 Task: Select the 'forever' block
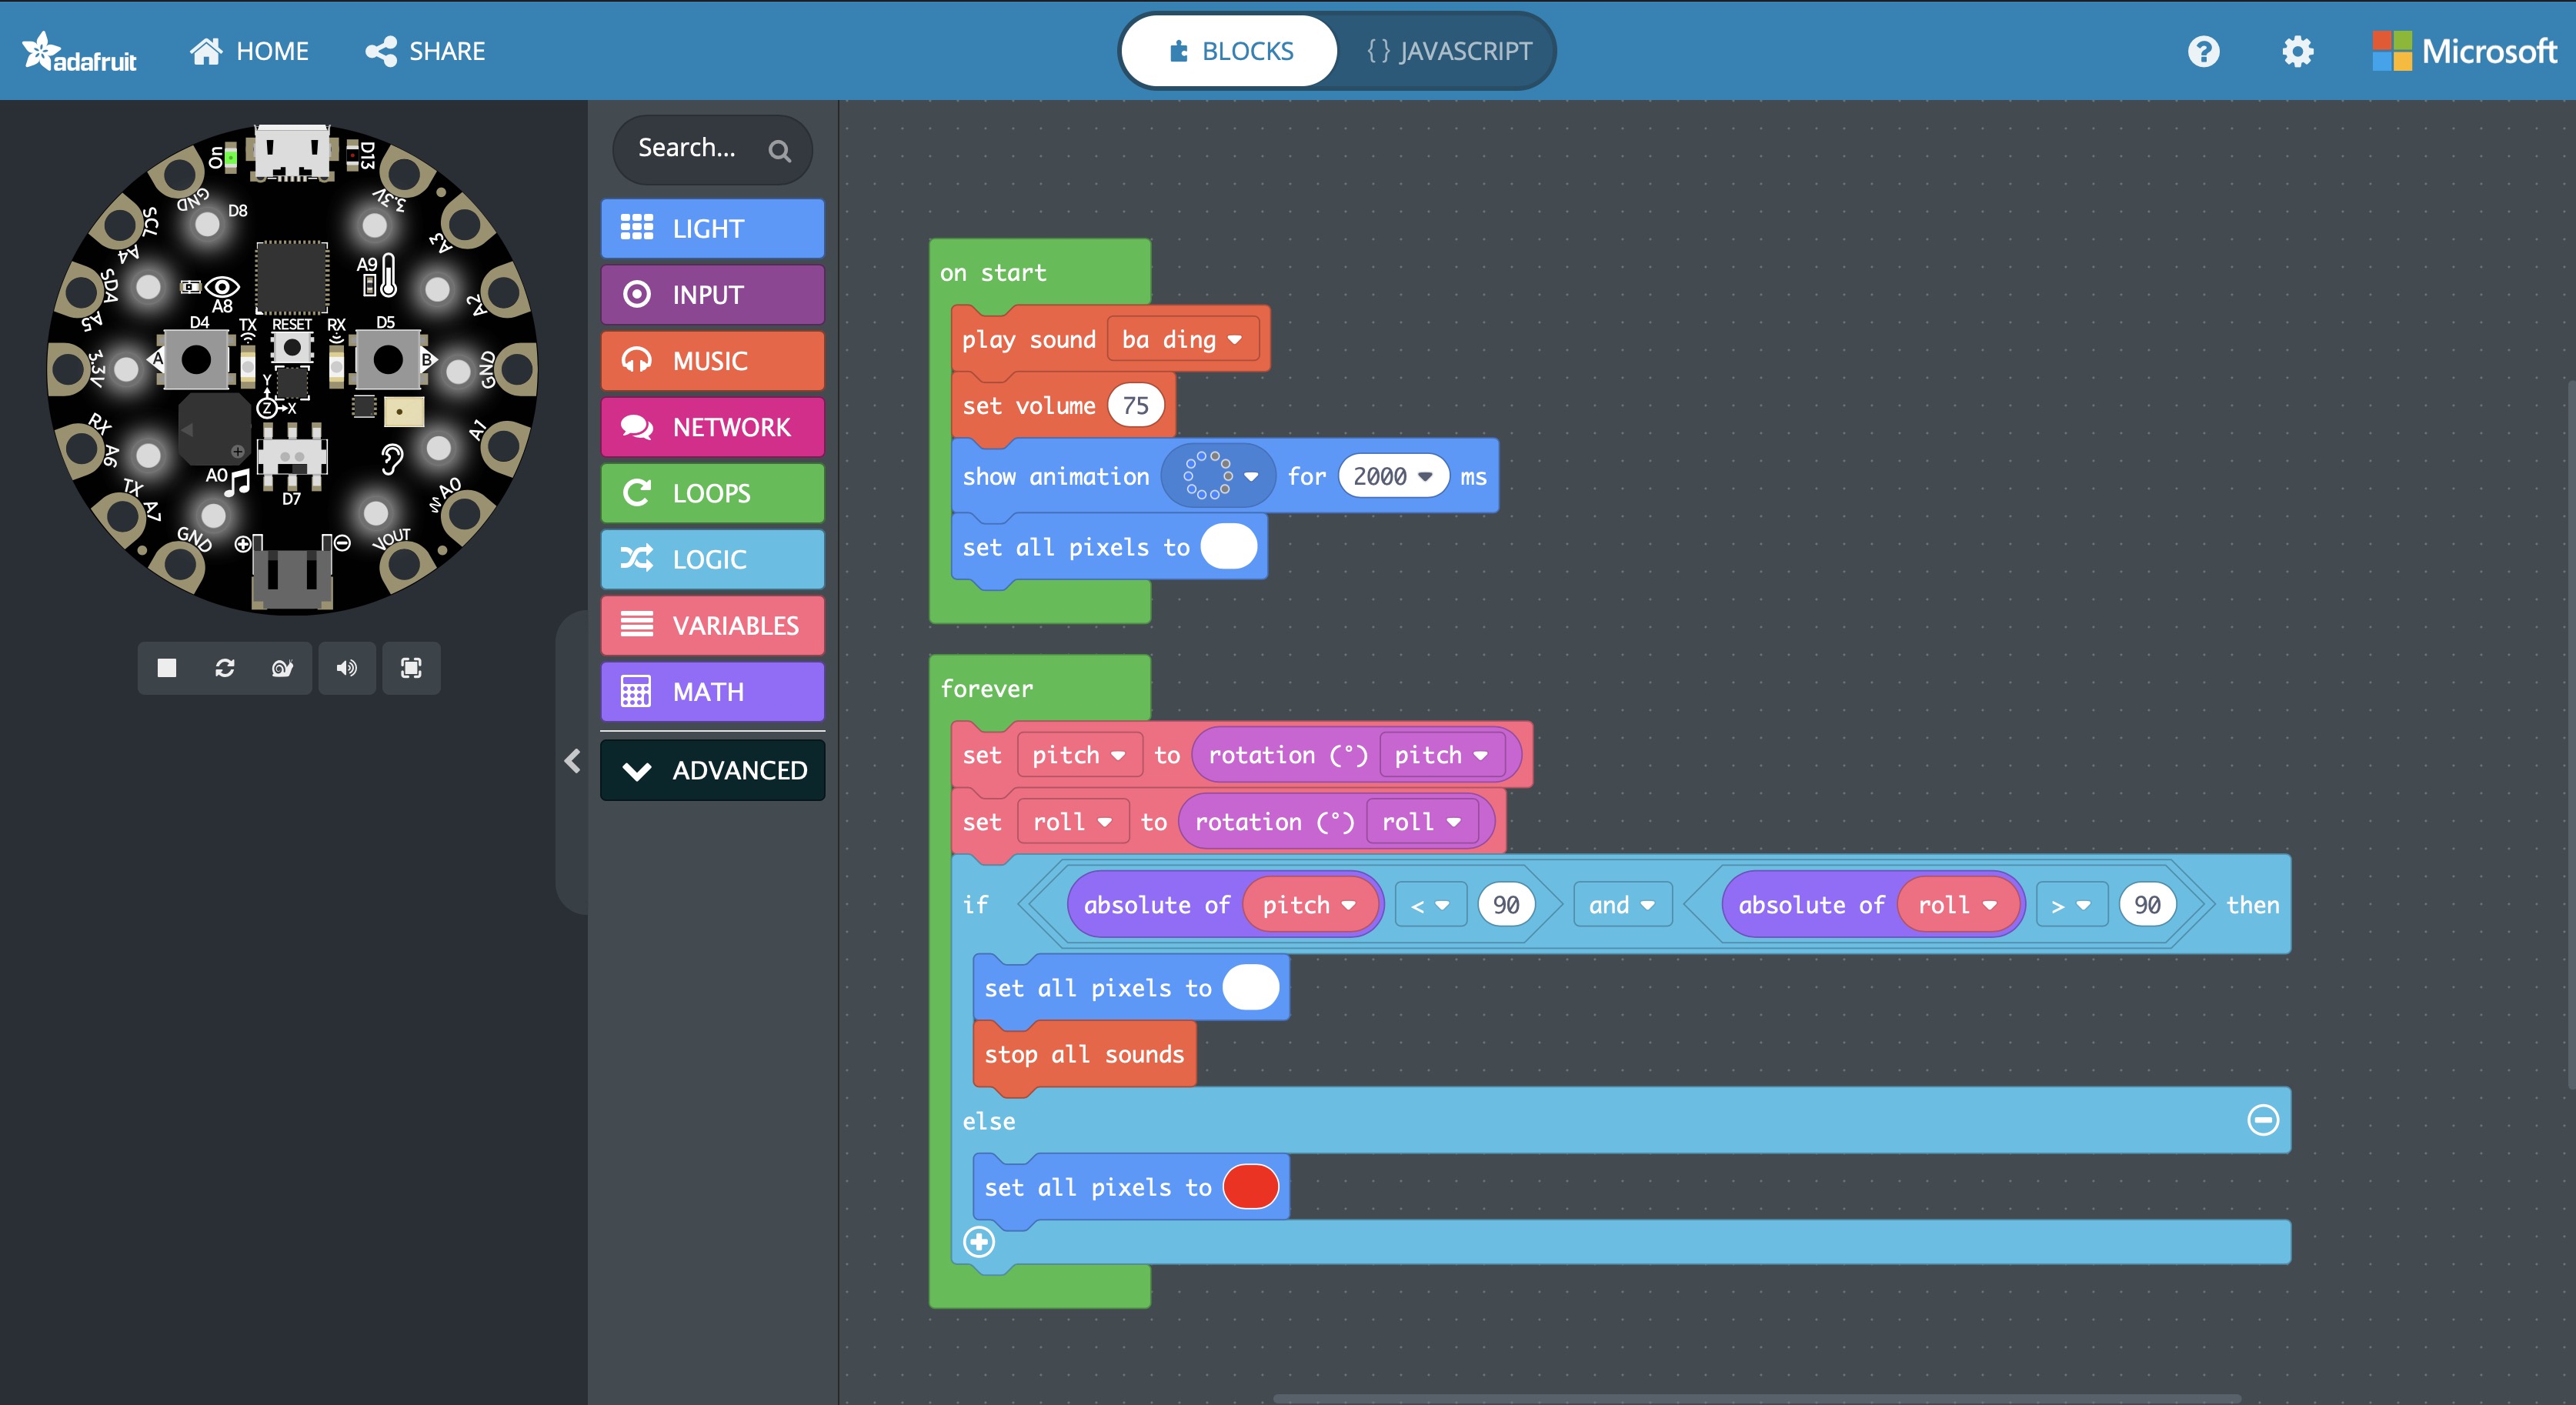(x=986, y=689)
